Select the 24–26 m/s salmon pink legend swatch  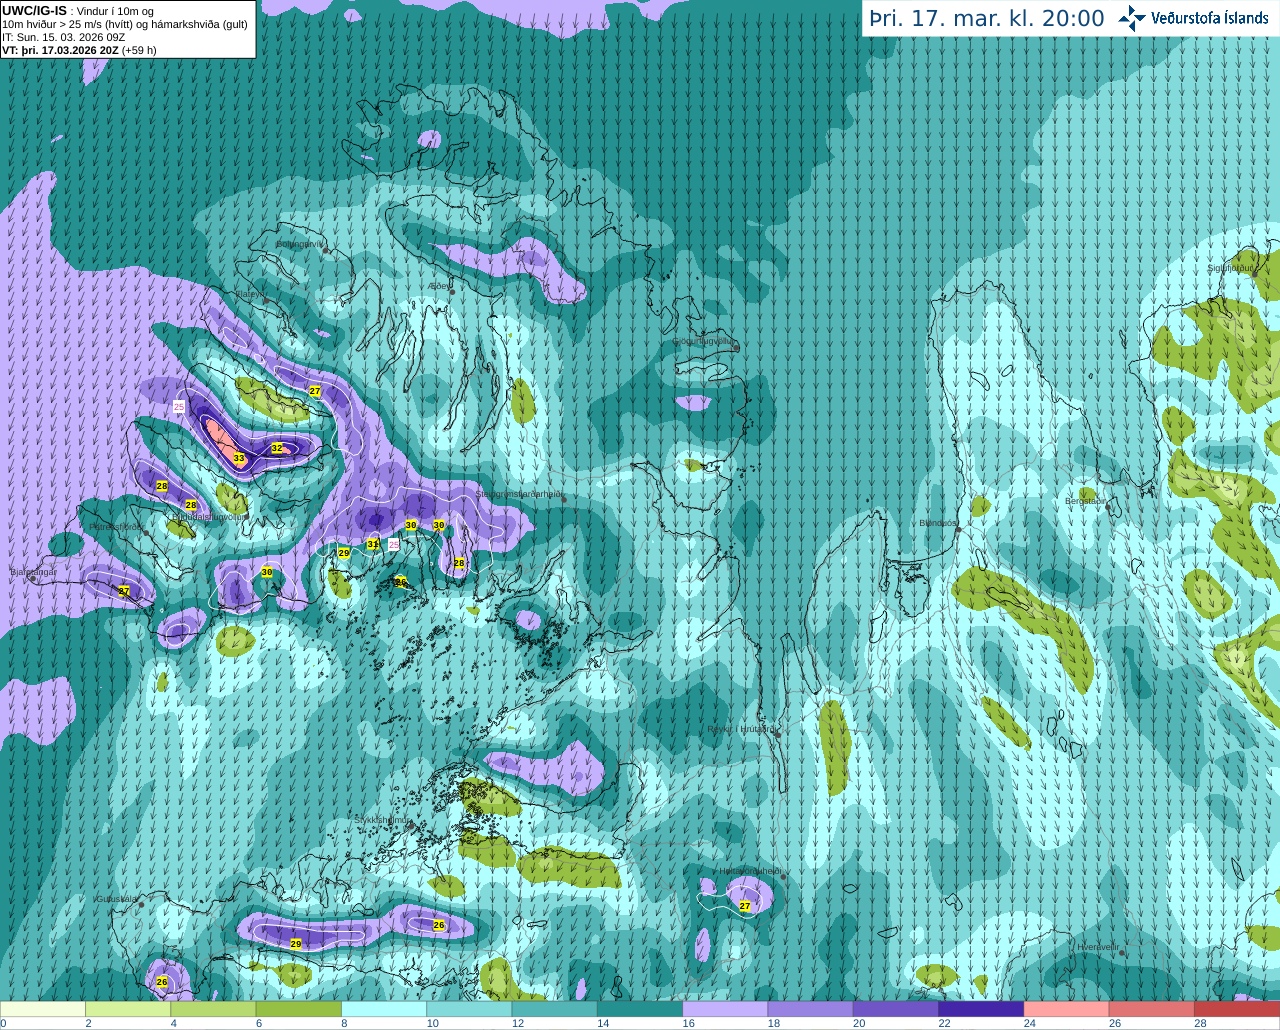pos(1067,1009)
